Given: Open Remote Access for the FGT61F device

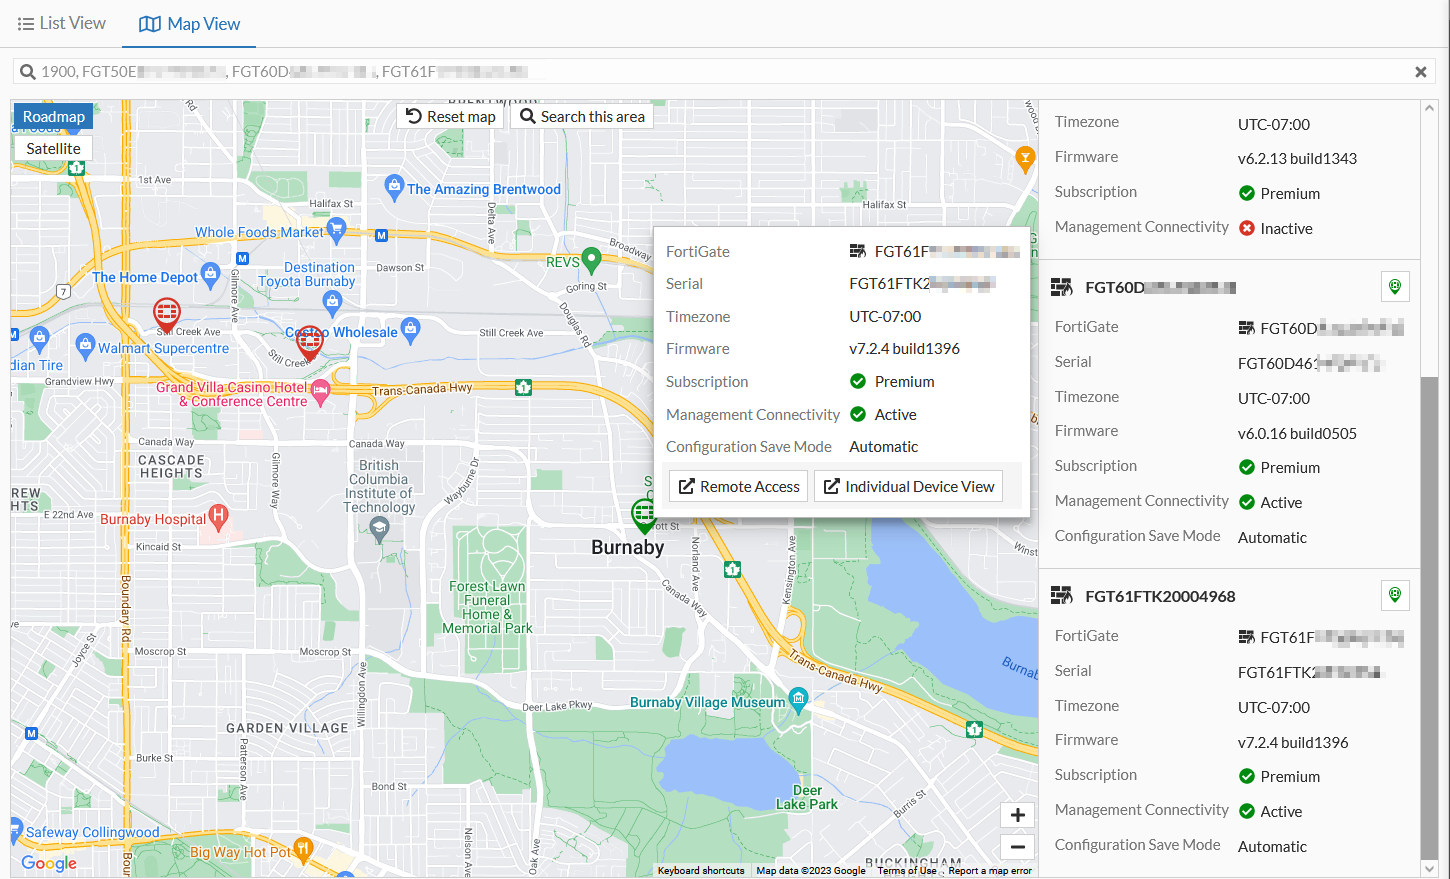Looking at the screenshot, I should 739,486.
